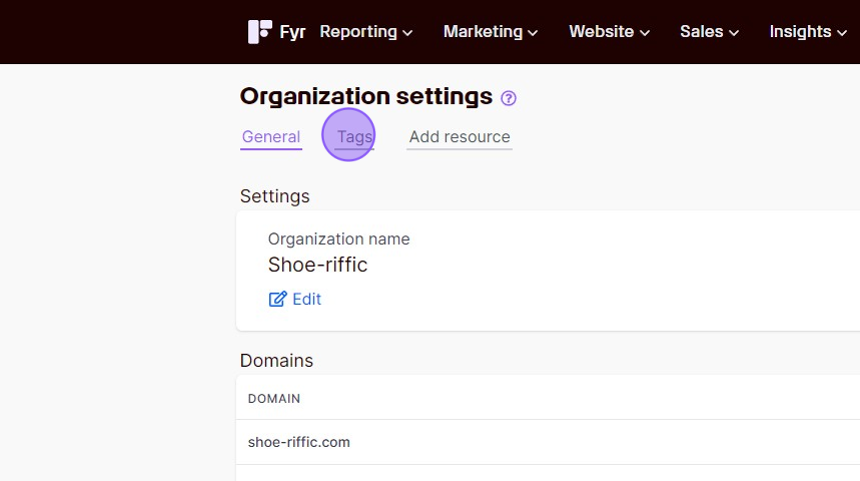Image resolution: width=860 pixels, height=481 pixels.
Task: Expand the Sales dropdown chevron
Action: click(x=734, y=33)
